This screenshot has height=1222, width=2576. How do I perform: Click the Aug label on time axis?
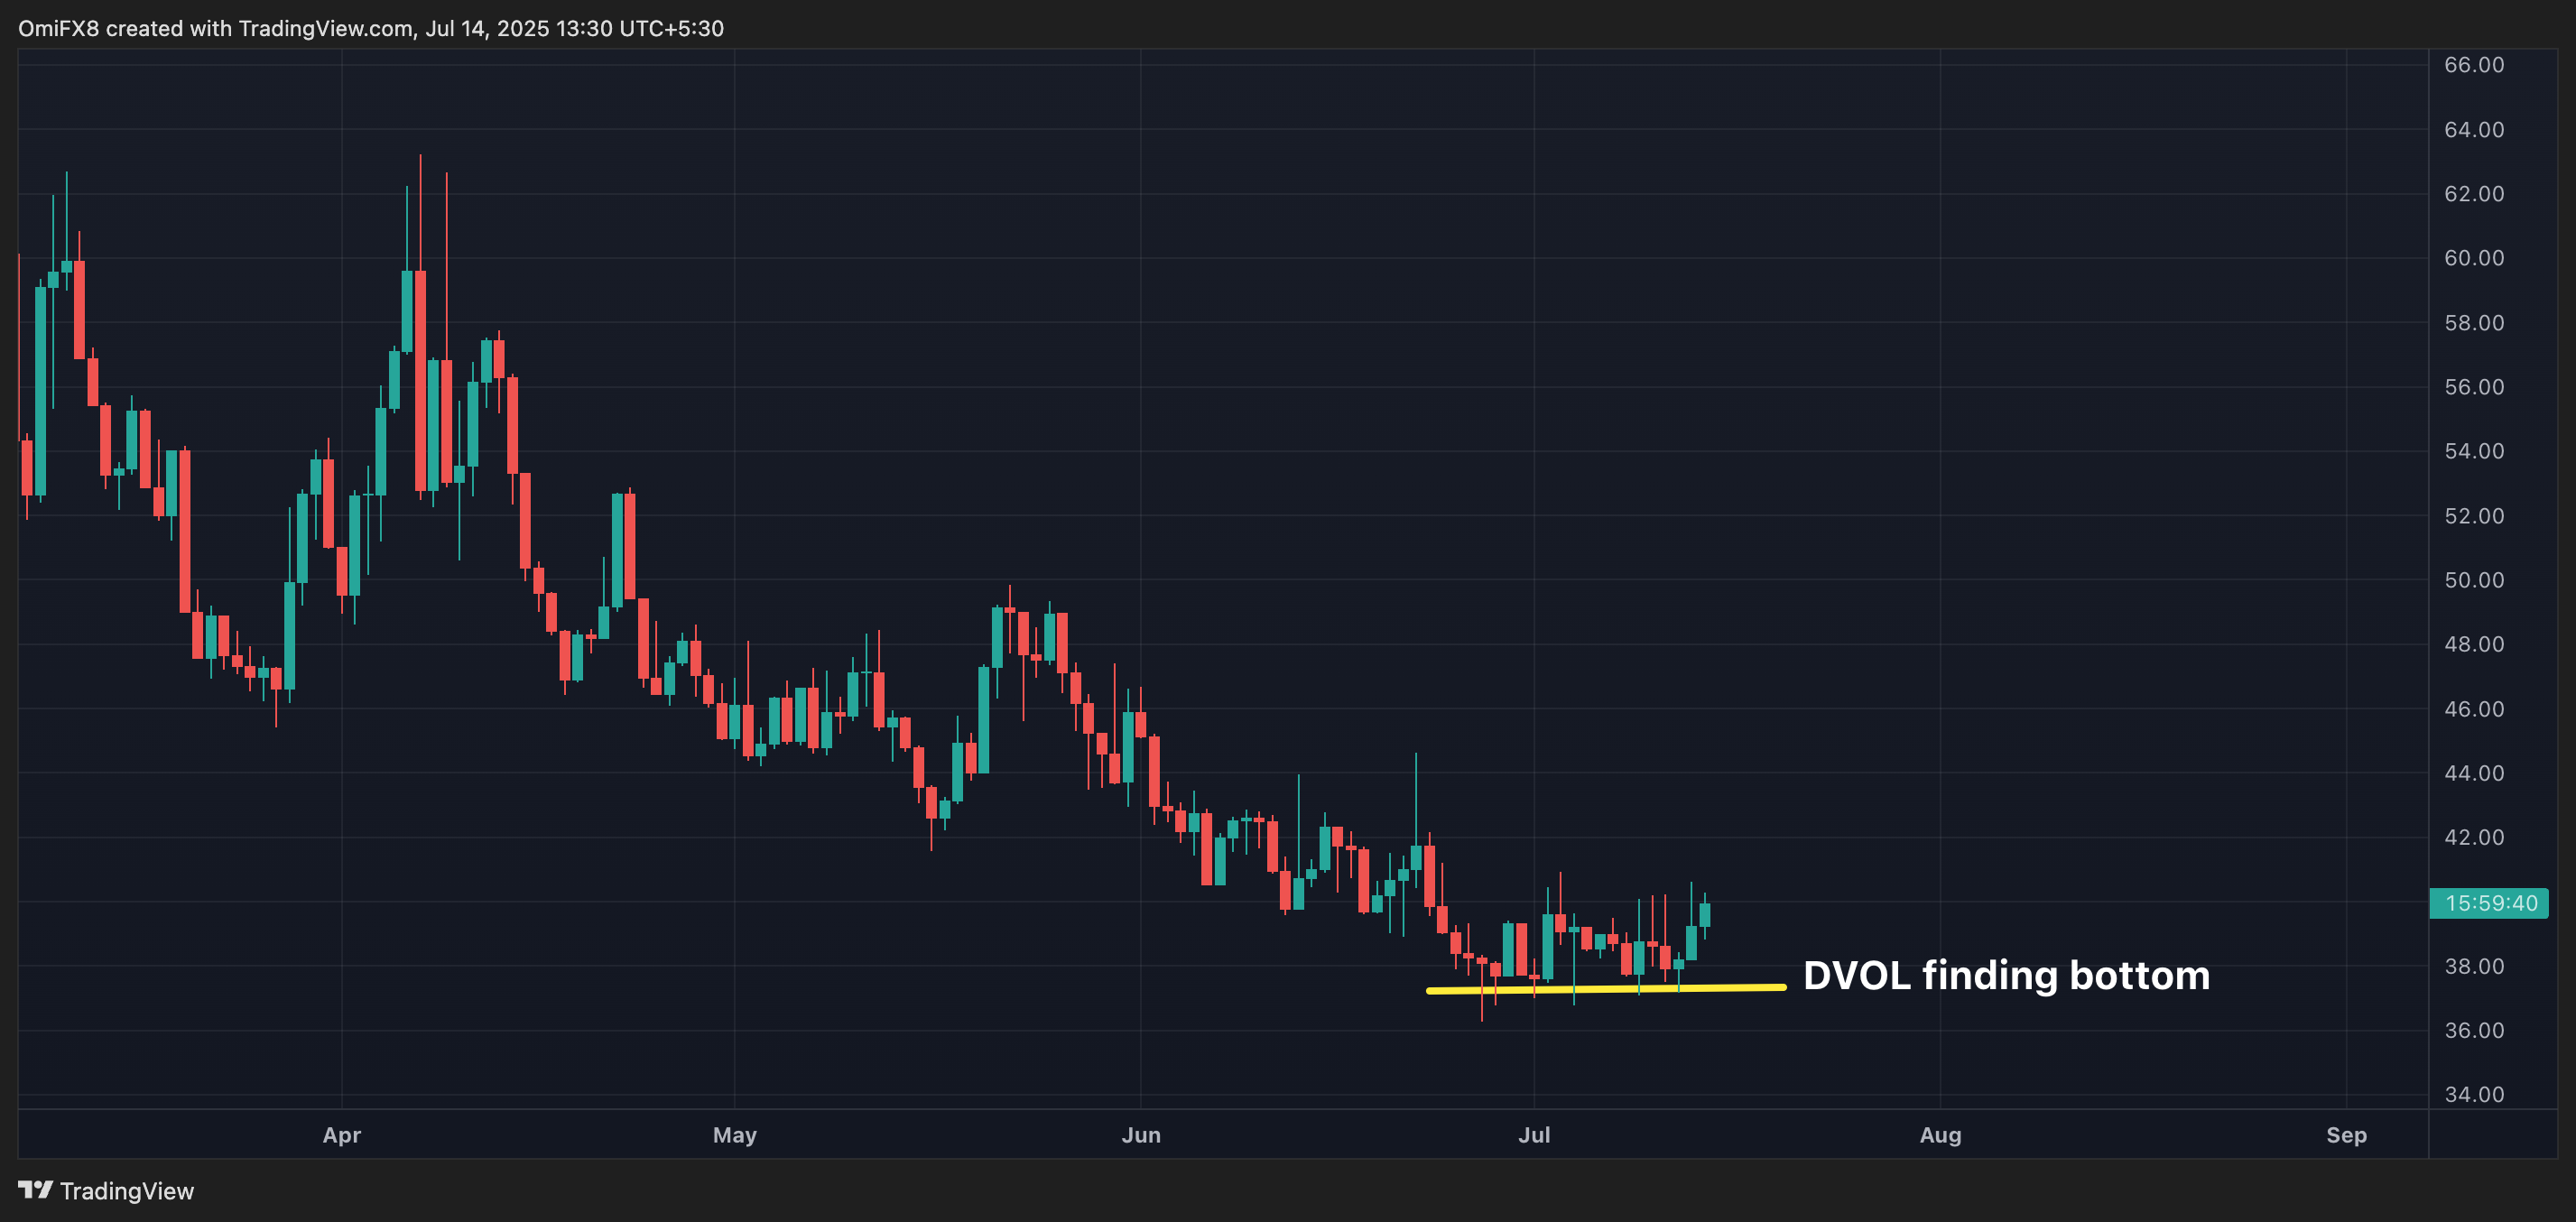tap(1941, 1136)
